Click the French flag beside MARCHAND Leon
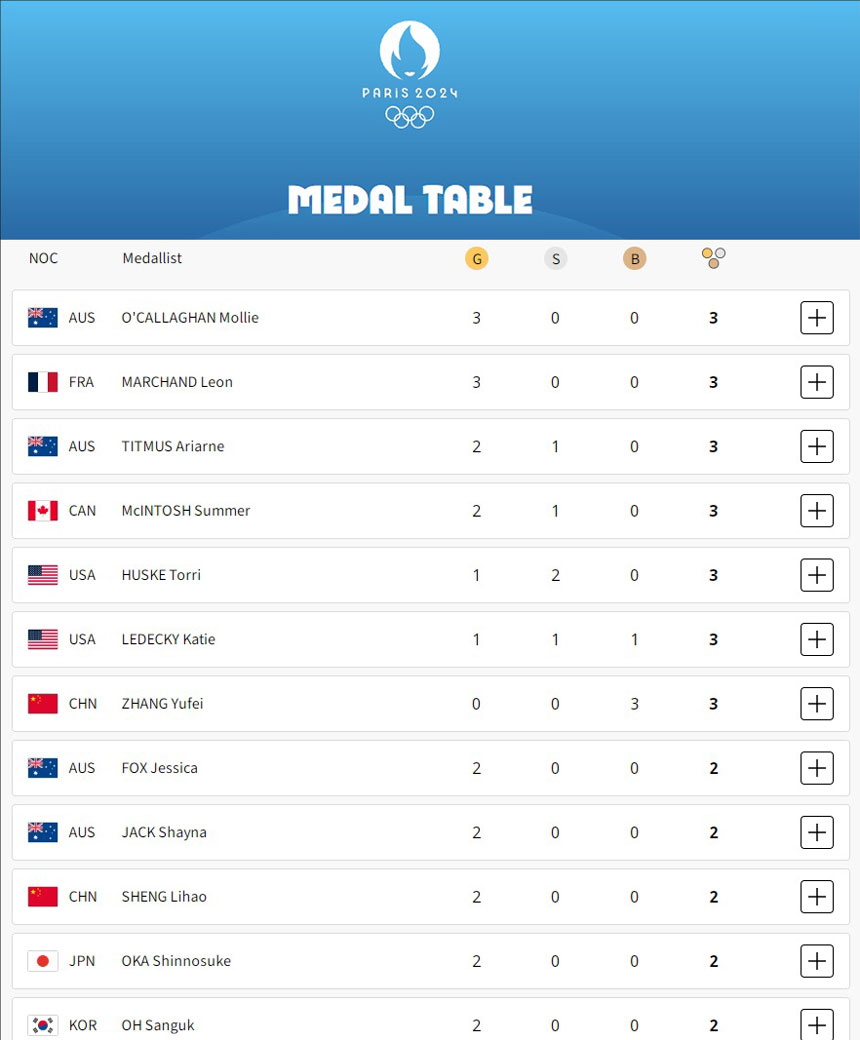This screenshot has width=860, height=1040. tap(42, 382)
